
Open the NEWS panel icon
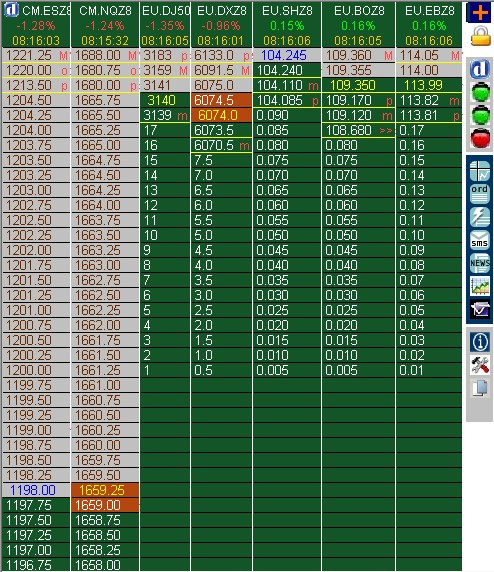pos(479,263)
